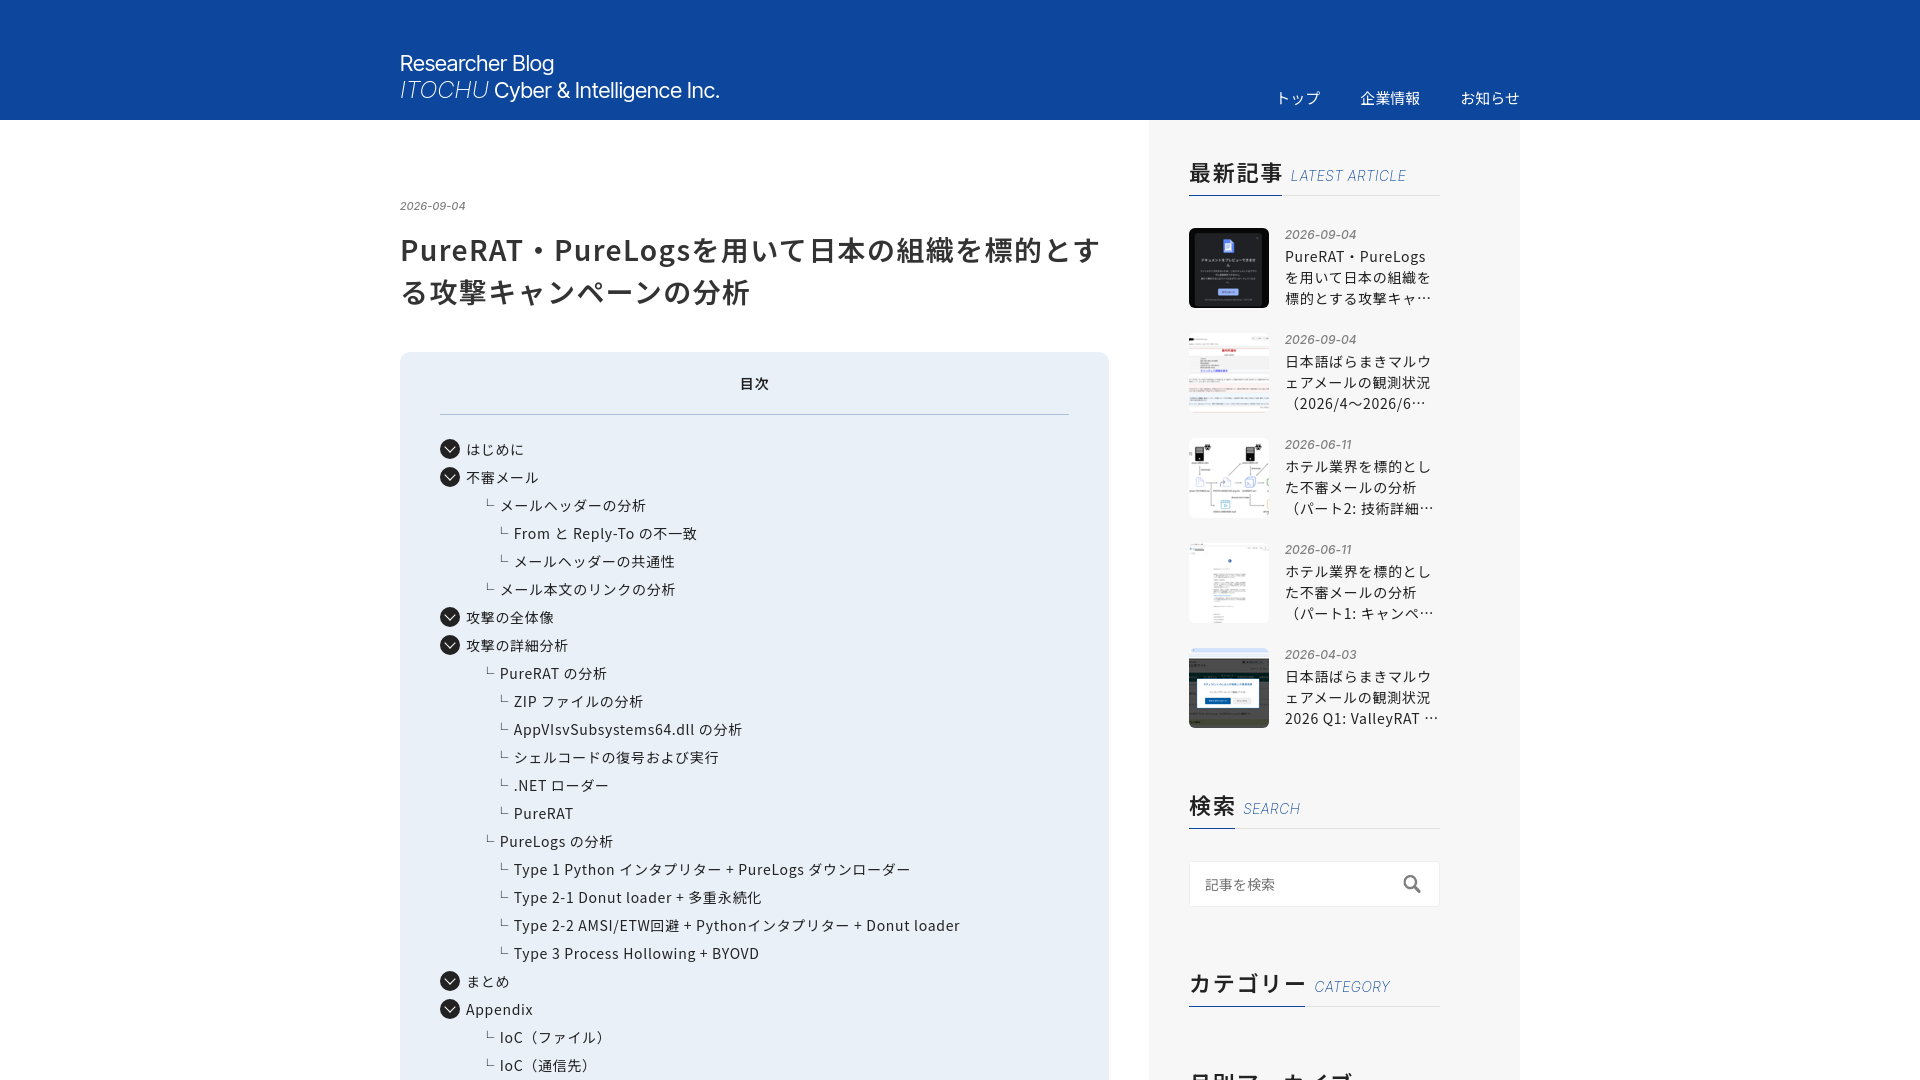The height and width of the screenshot is (1080, 1920).
Task: Open thumbnail for ホテル業界 パート1 article
Action: pyautogui.click(x=1229, y=583)
